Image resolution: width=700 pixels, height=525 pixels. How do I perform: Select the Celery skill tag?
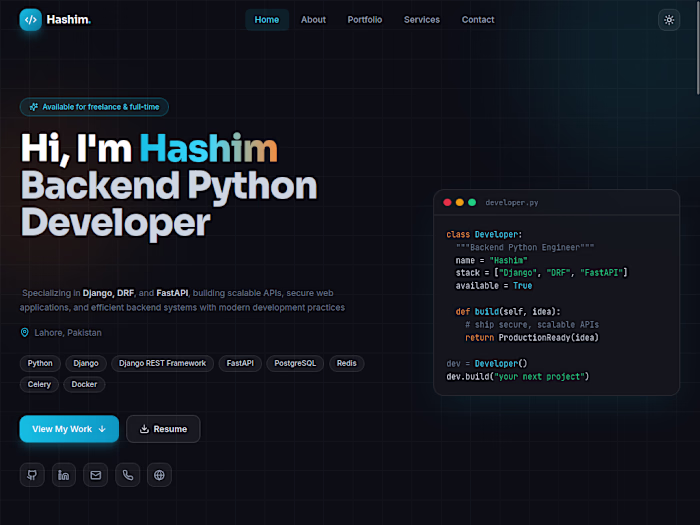click(39, 384)
